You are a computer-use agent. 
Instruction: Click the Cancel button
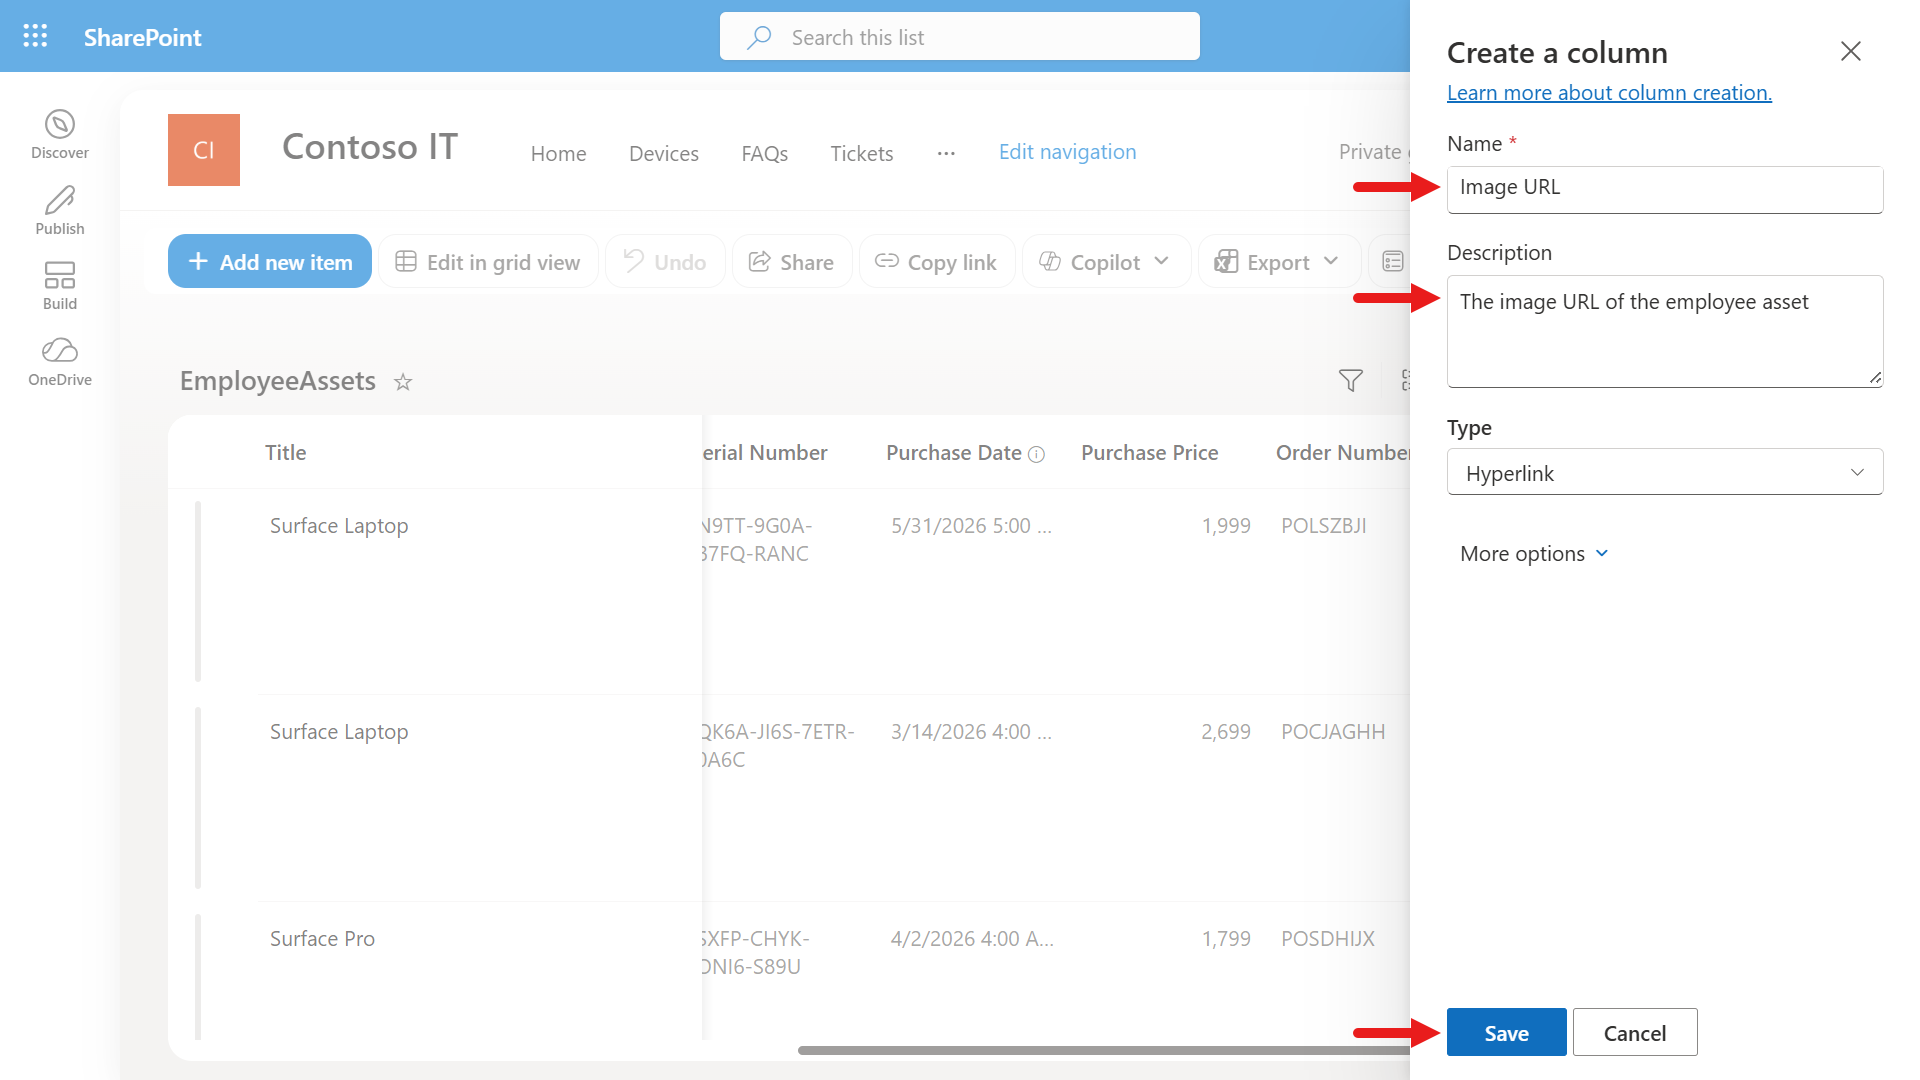tap(1635, 1032)
